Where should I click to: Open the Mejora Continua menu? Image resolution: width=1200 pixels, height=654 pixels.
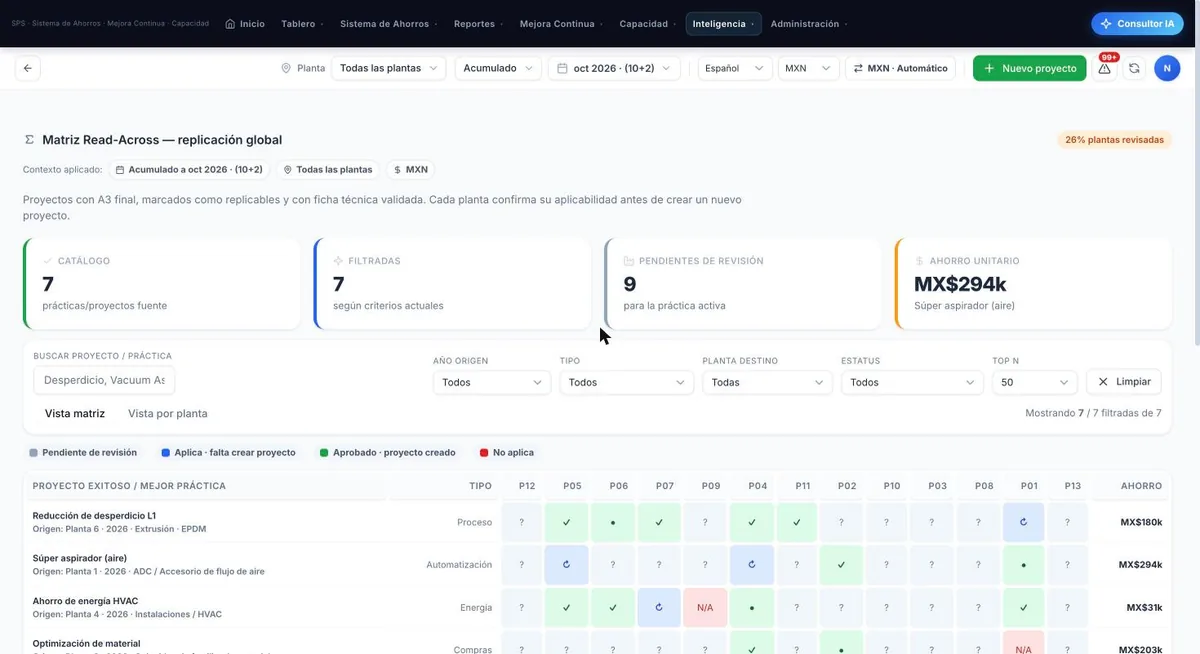click(560, 24)
